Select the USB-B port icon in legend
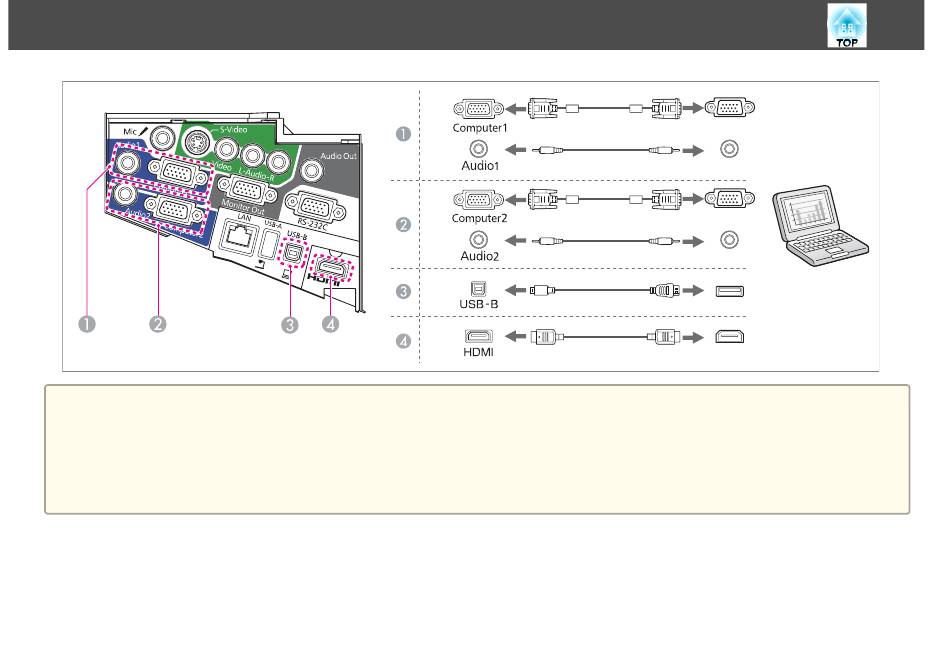Screen dimensions: 950x660 point(476,290)
